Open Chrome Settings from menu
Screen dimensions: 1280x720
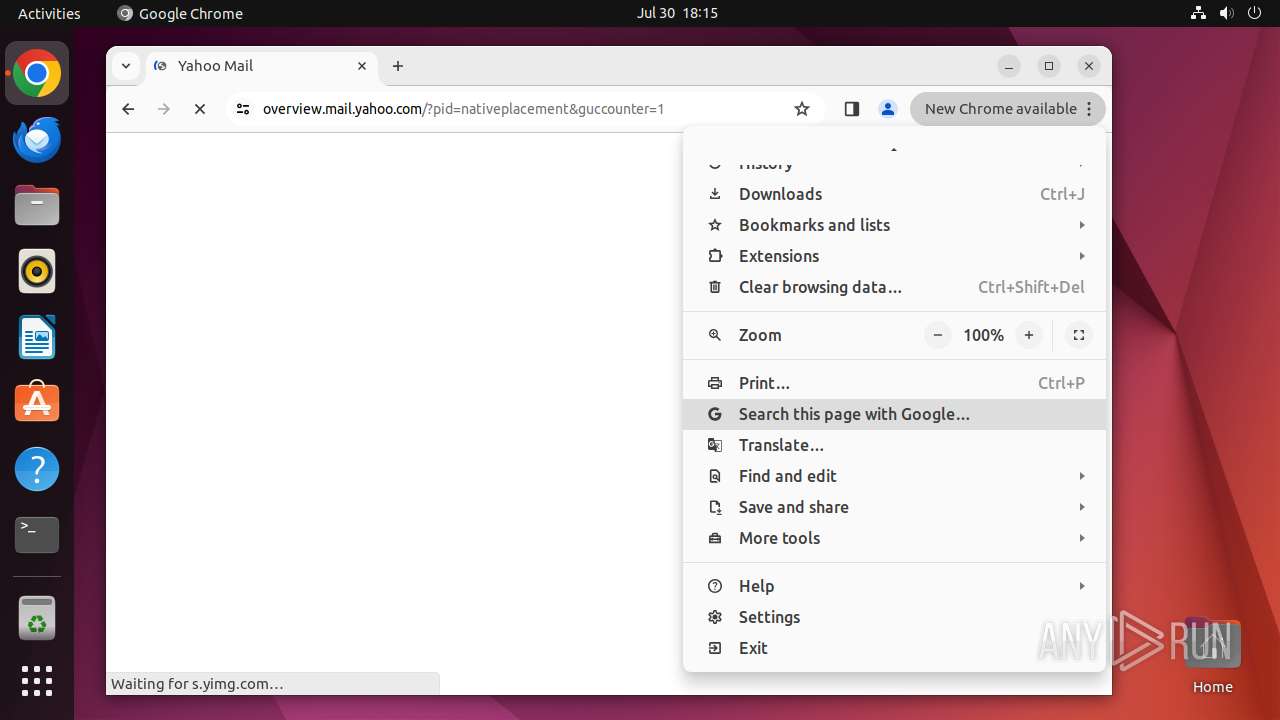894,617
